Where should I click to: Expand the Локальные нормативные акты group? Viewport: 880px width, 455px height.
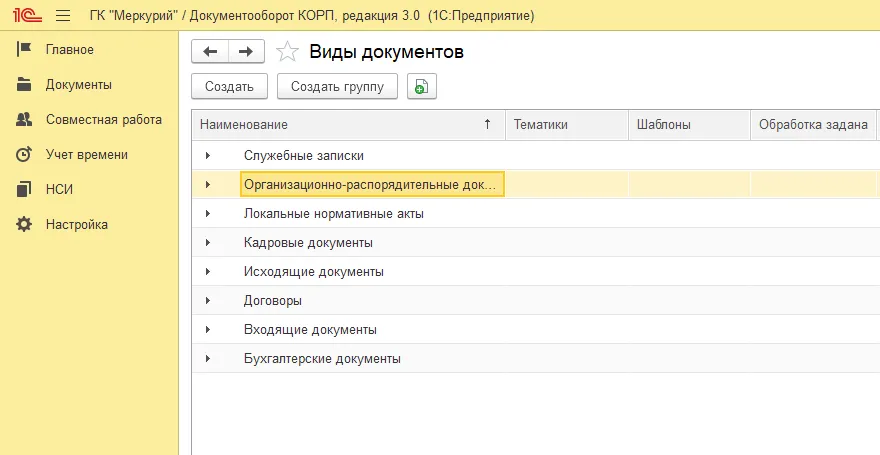[x=208, y=213]
